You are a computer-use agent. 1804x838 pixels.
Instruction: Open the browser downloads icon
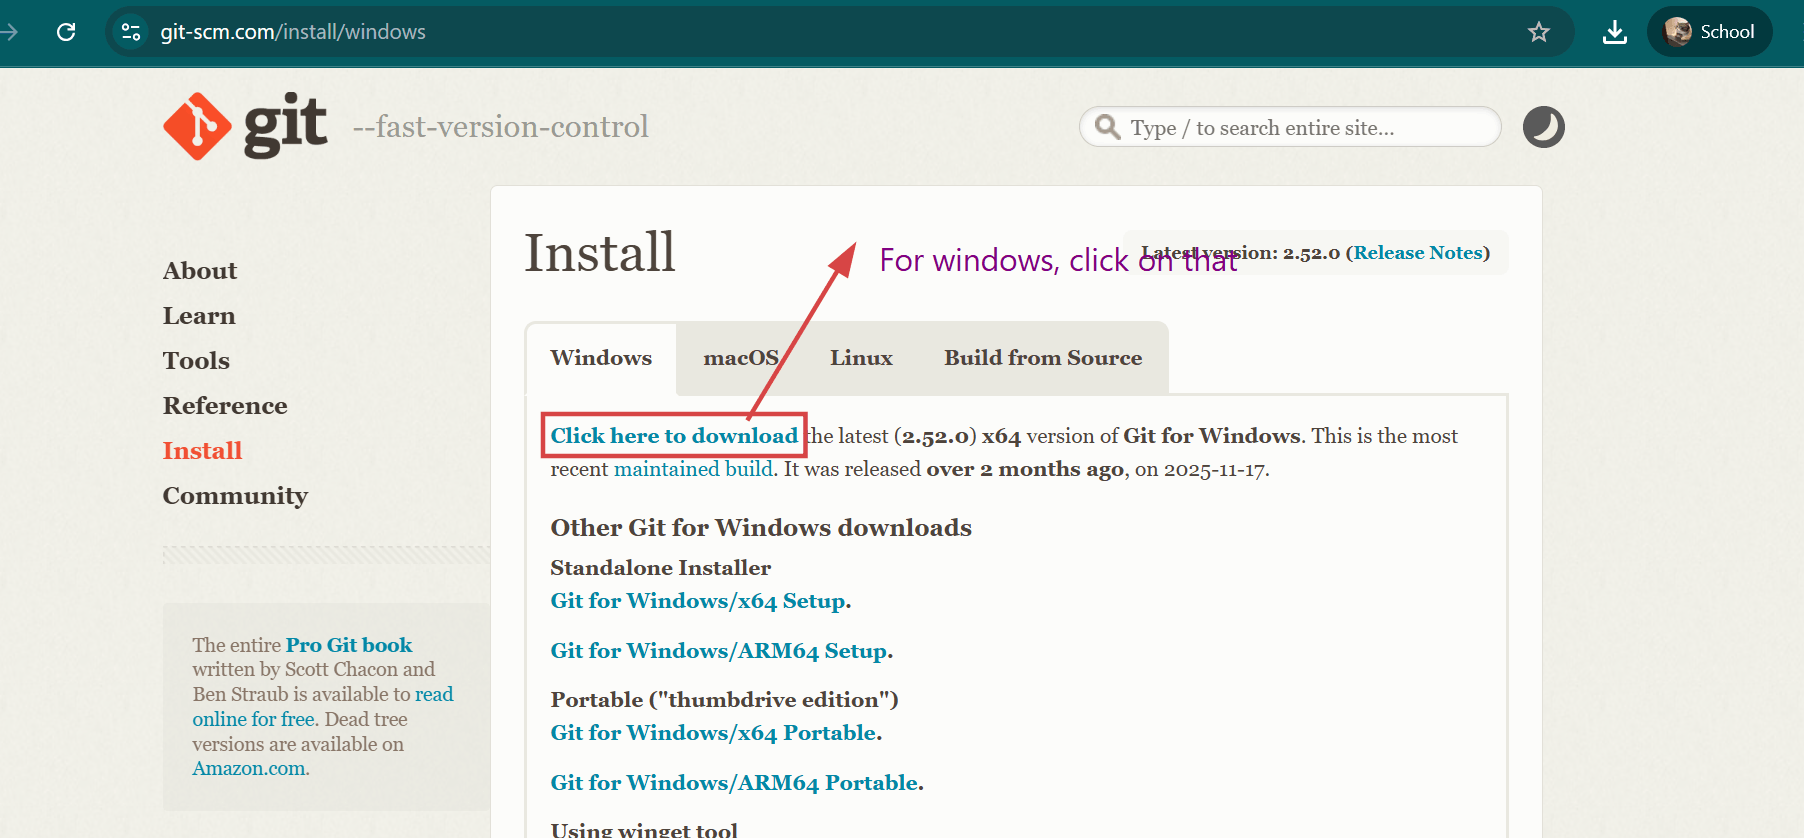tap(1615, 32)
